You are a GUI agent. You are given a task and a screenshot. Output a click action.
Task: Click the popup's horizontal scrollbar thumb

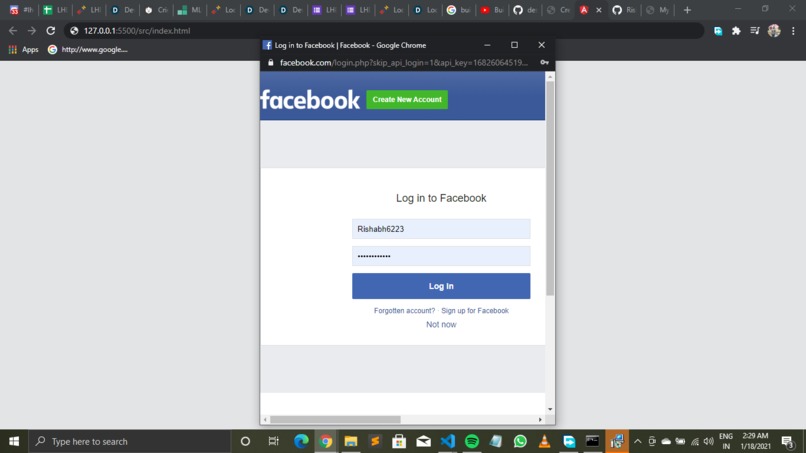pyautogui.click(x=335, y=420)
